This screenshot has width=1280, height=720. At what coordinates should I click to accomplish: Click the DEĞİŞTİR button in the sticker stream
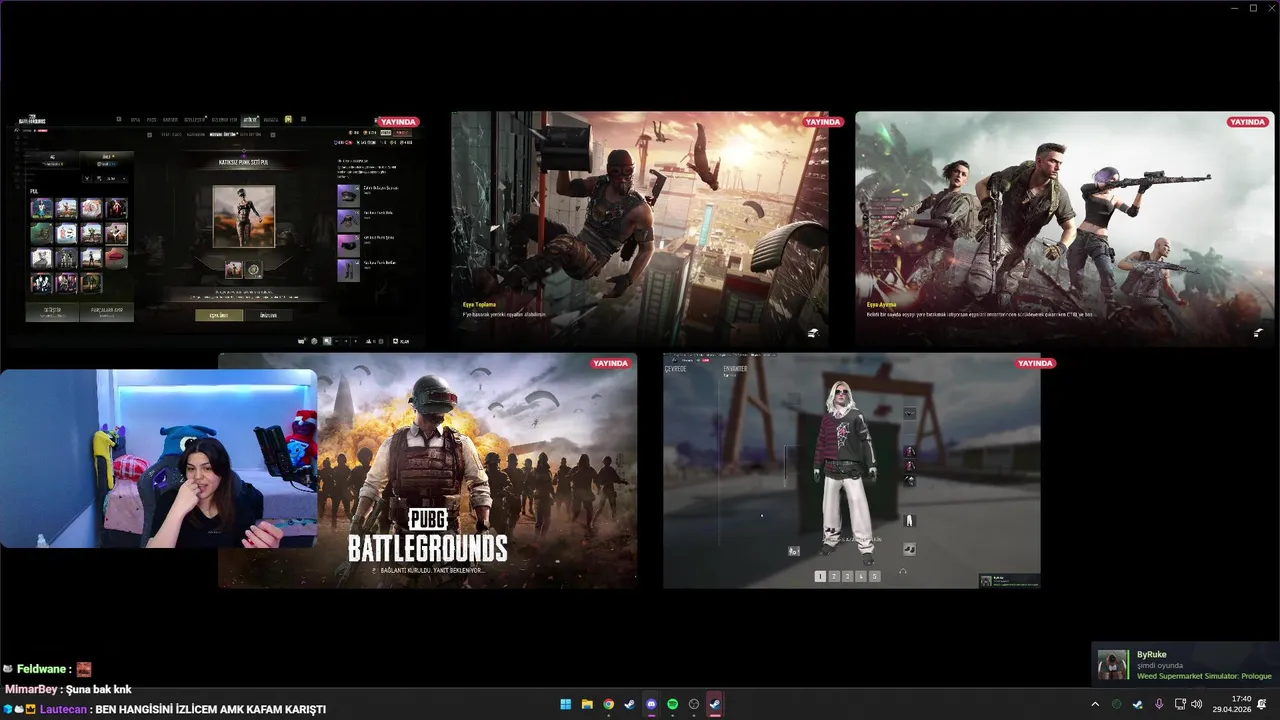click(x=52, y=312)
